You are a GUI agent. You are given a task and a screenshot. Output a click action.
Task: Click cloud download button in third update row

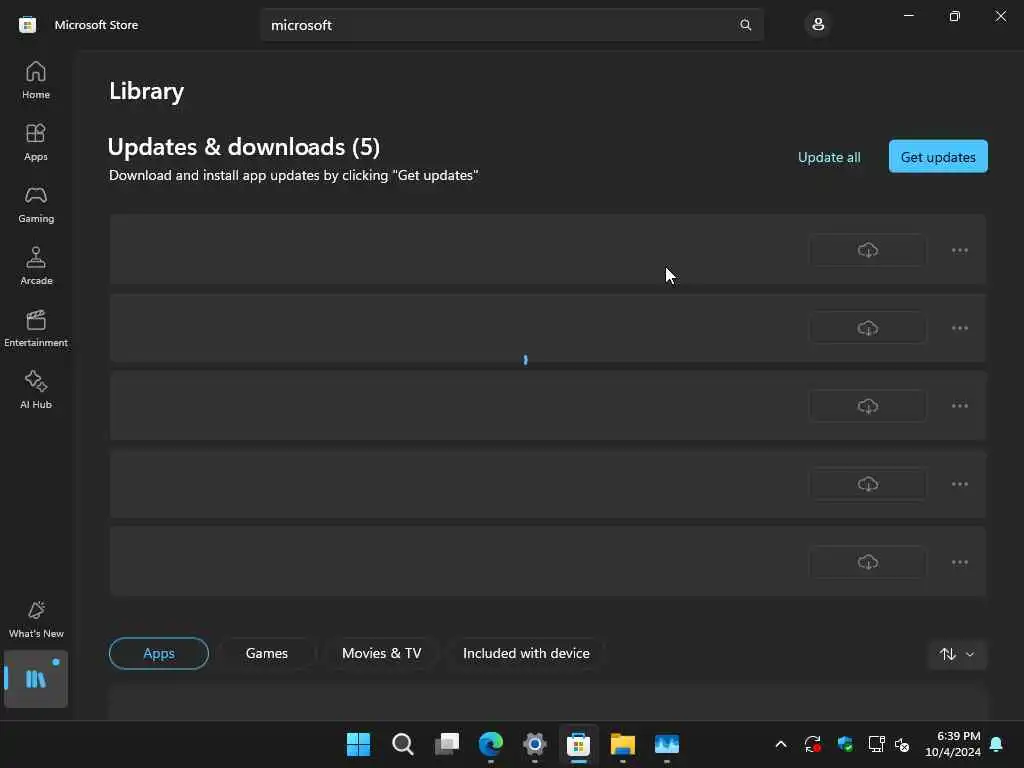coord(868,406)
